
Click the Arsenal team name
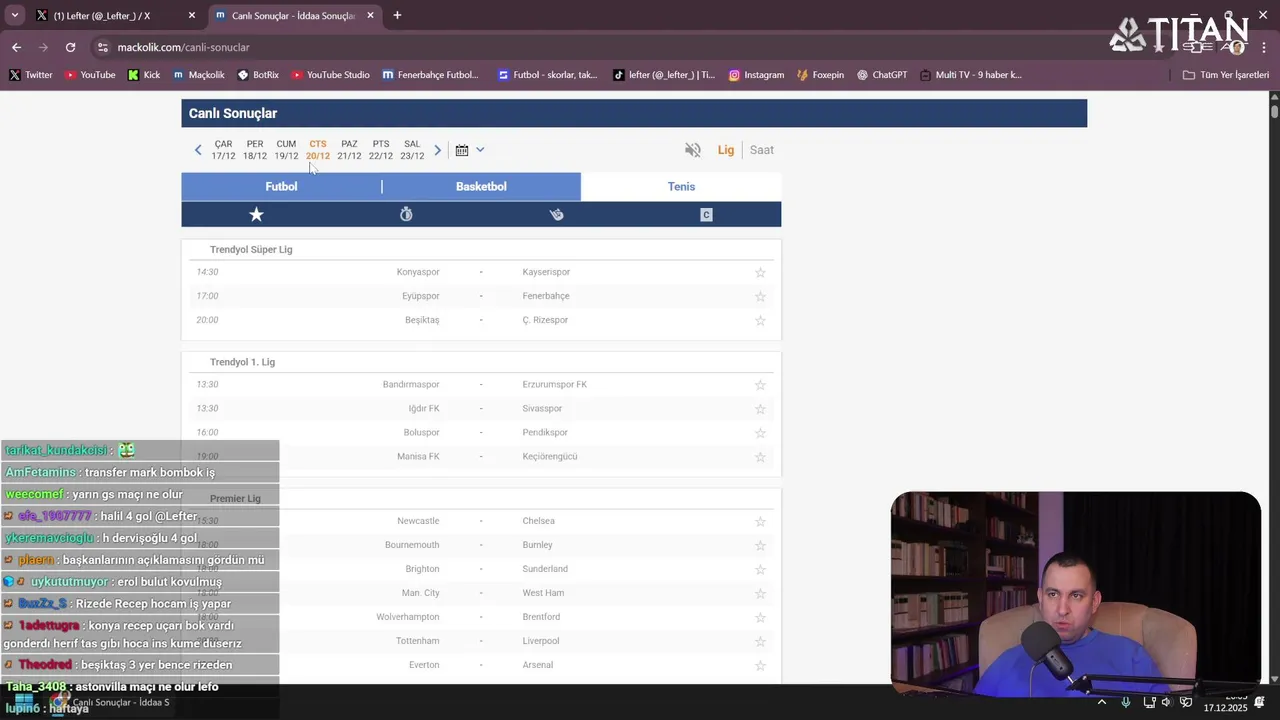coord(538,665)
